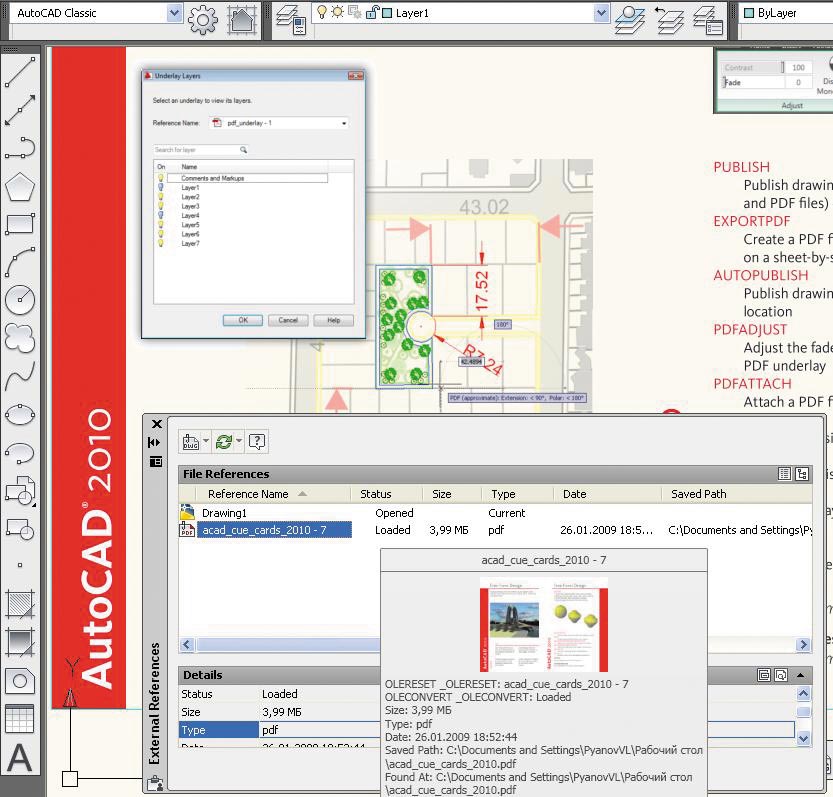The height and width of the screenshot is (797, 833).
Task: Select the Hatch tool
Action: [x=20, y=605]
